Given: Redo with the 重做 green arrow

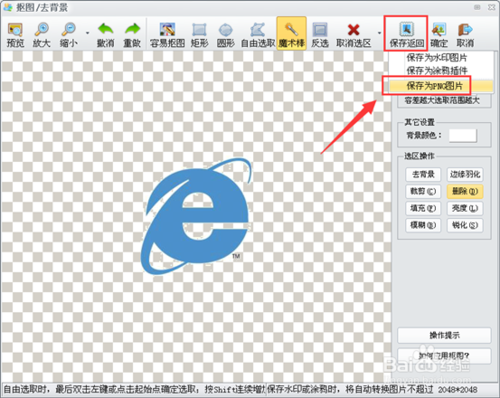Looking at the screenshot, I should [132, 35].
